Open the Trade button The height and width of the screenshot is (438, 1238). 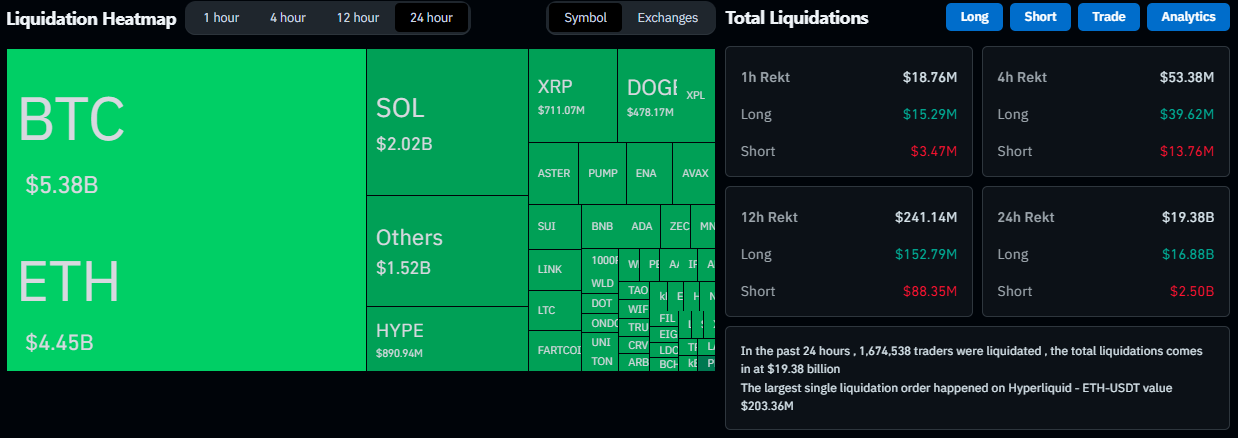click(1108, 17)
